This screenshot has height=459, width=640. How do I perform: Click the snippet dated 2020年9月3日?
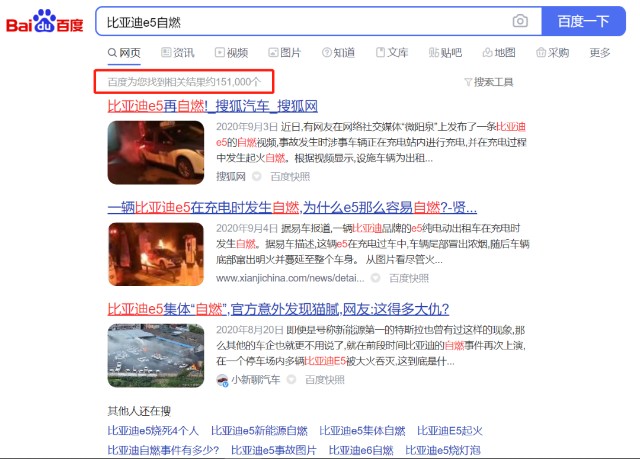coord(371,142)
